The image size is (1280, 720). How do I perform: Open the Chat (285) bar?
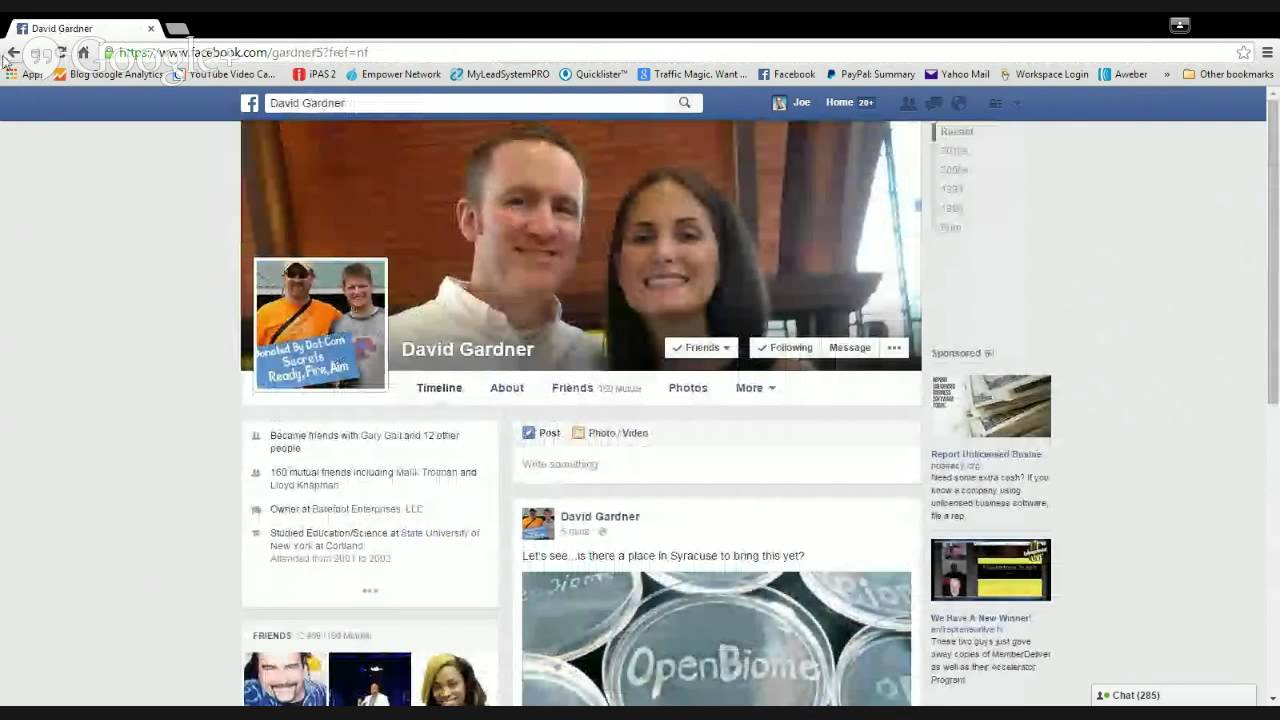pyautogui.click(x=1174, y=695)
